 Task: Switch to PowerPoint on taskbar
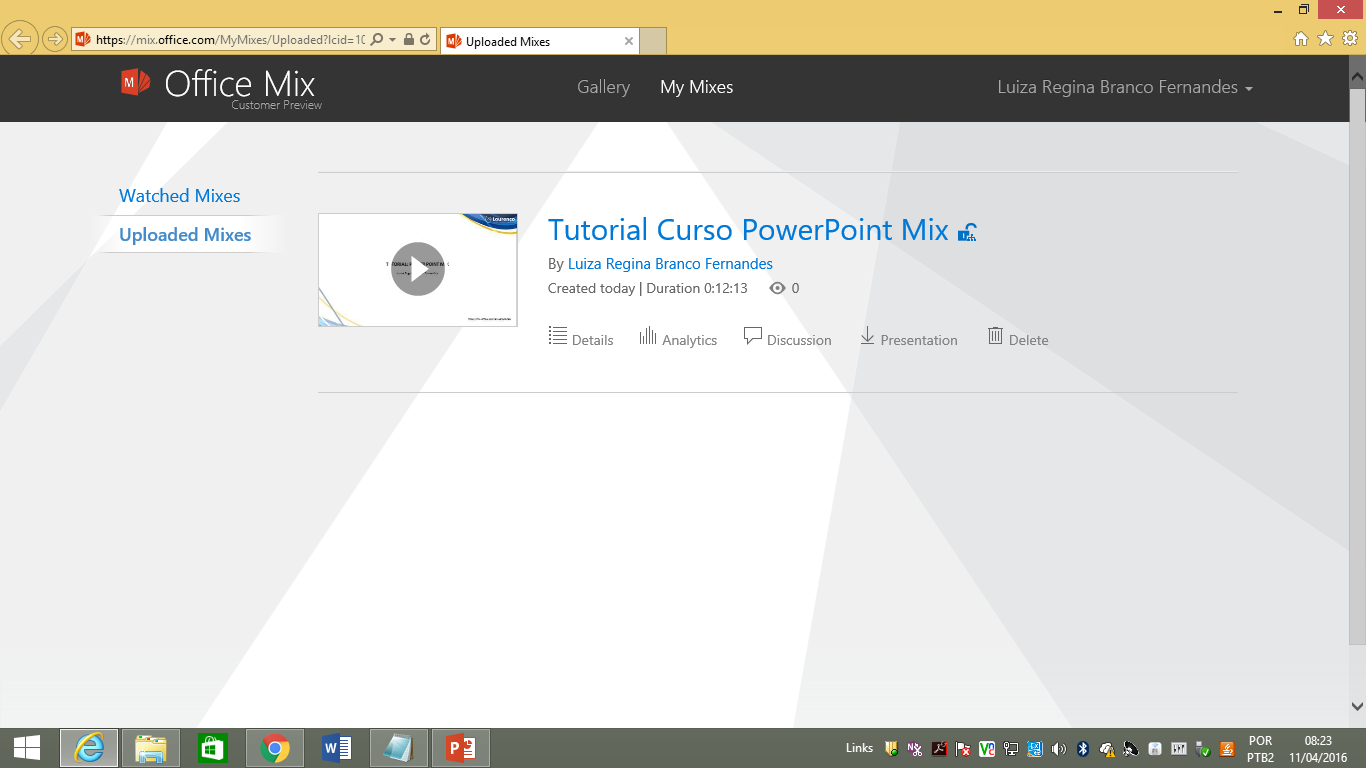click(461, 748)
